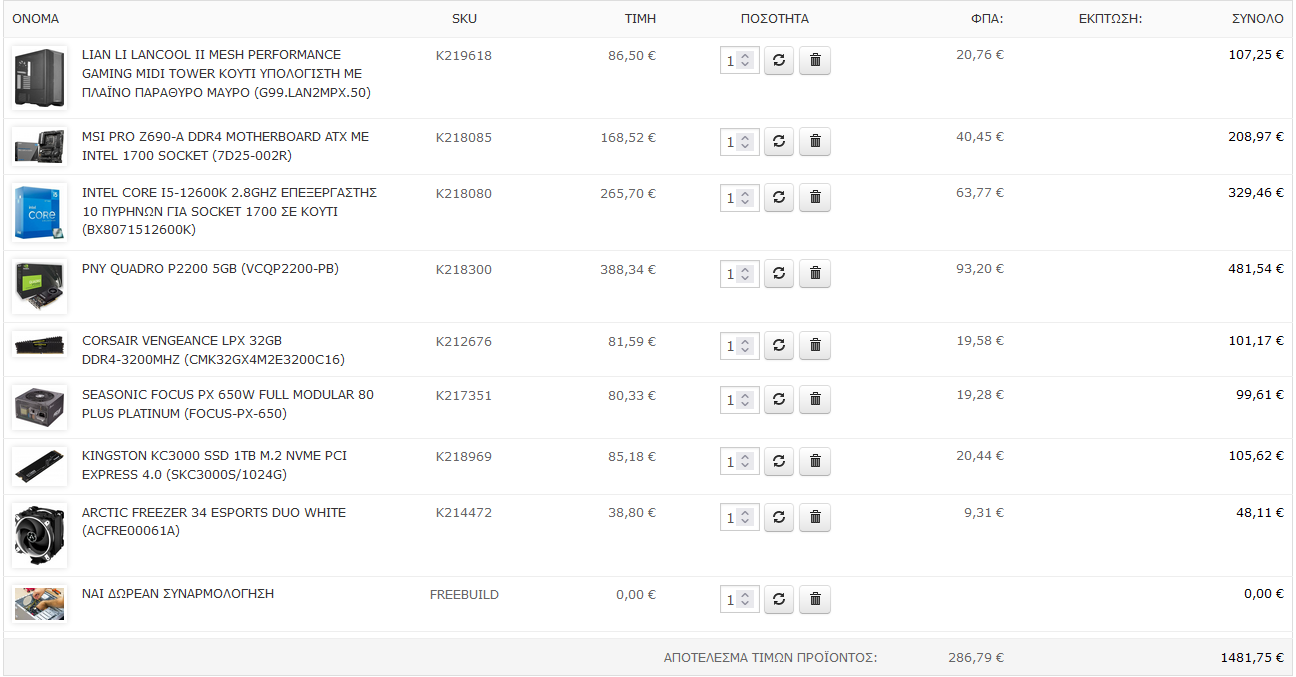
Task: Update quantity of Intel Core i5-12600K
Action: click(x=779, y=198)
